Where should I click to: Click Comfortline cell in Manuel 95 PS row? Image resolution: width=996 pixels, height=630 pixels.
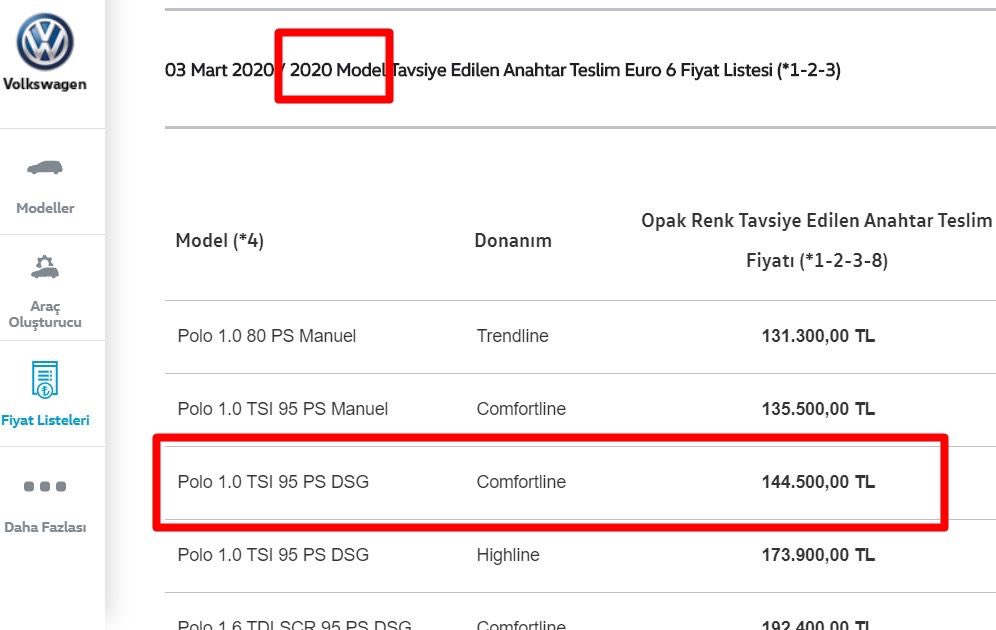[x=522, y=409]
